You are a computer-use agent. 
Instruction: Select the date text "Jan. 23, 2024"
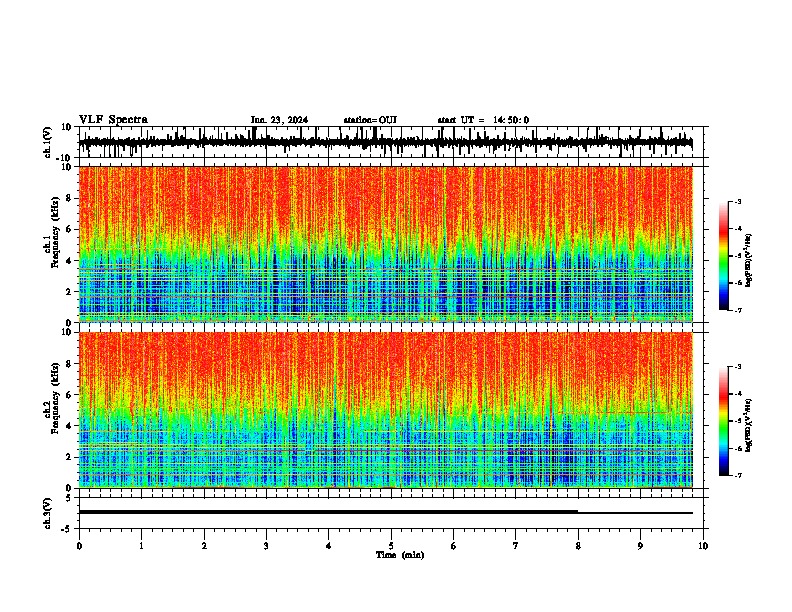pos(279,120)
